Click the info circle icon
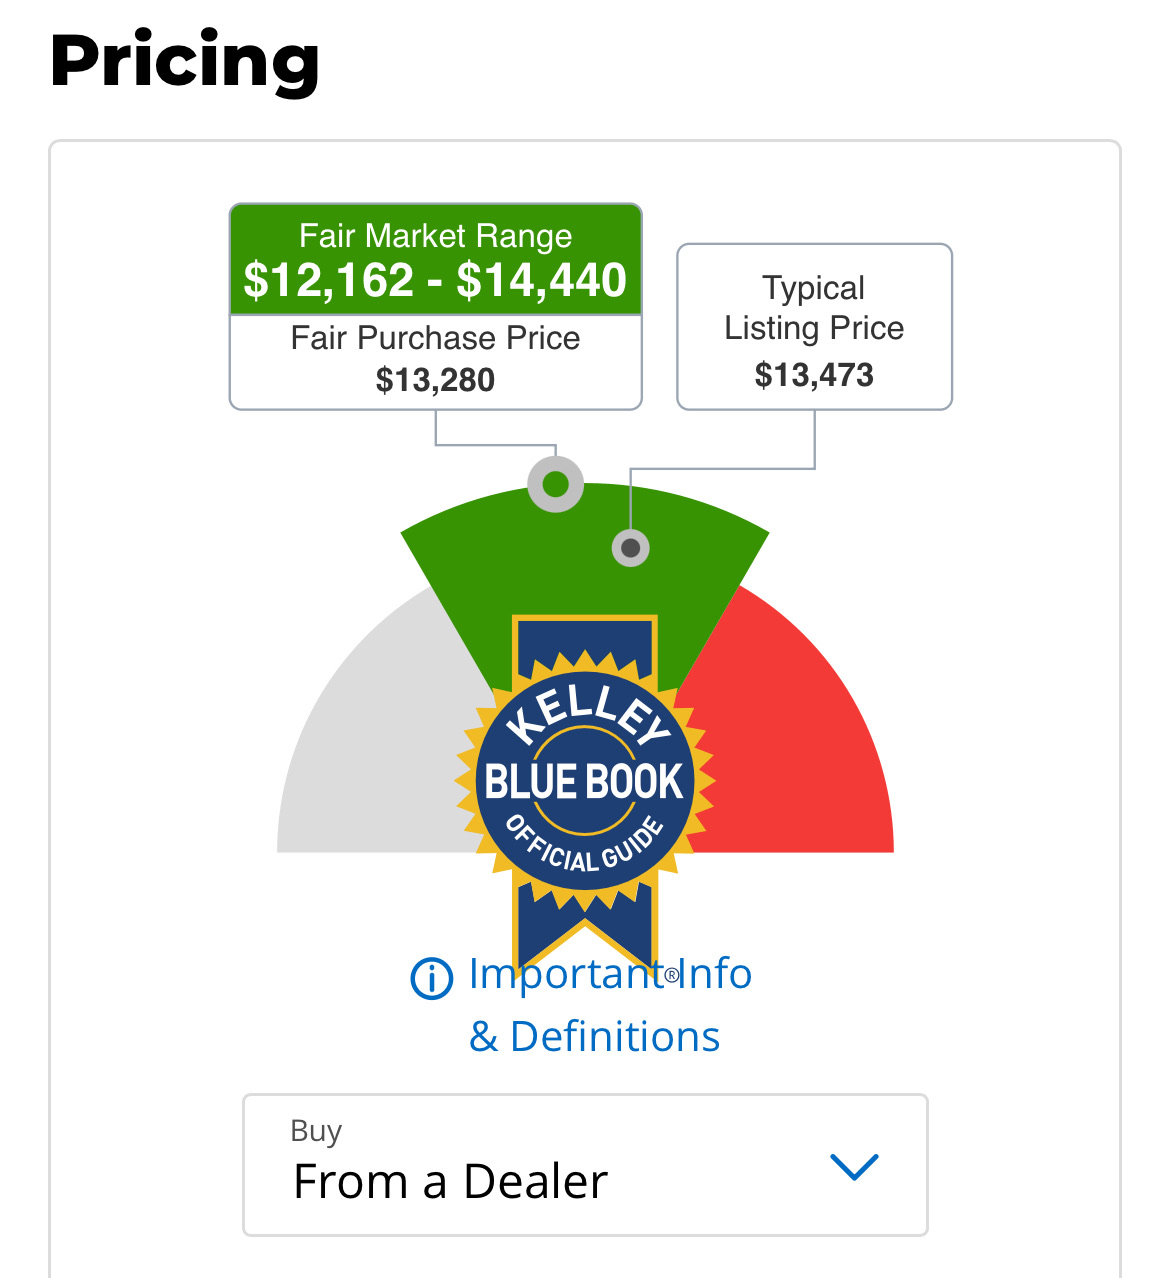The image size is (1170, 1278). (x=432, y=977)
